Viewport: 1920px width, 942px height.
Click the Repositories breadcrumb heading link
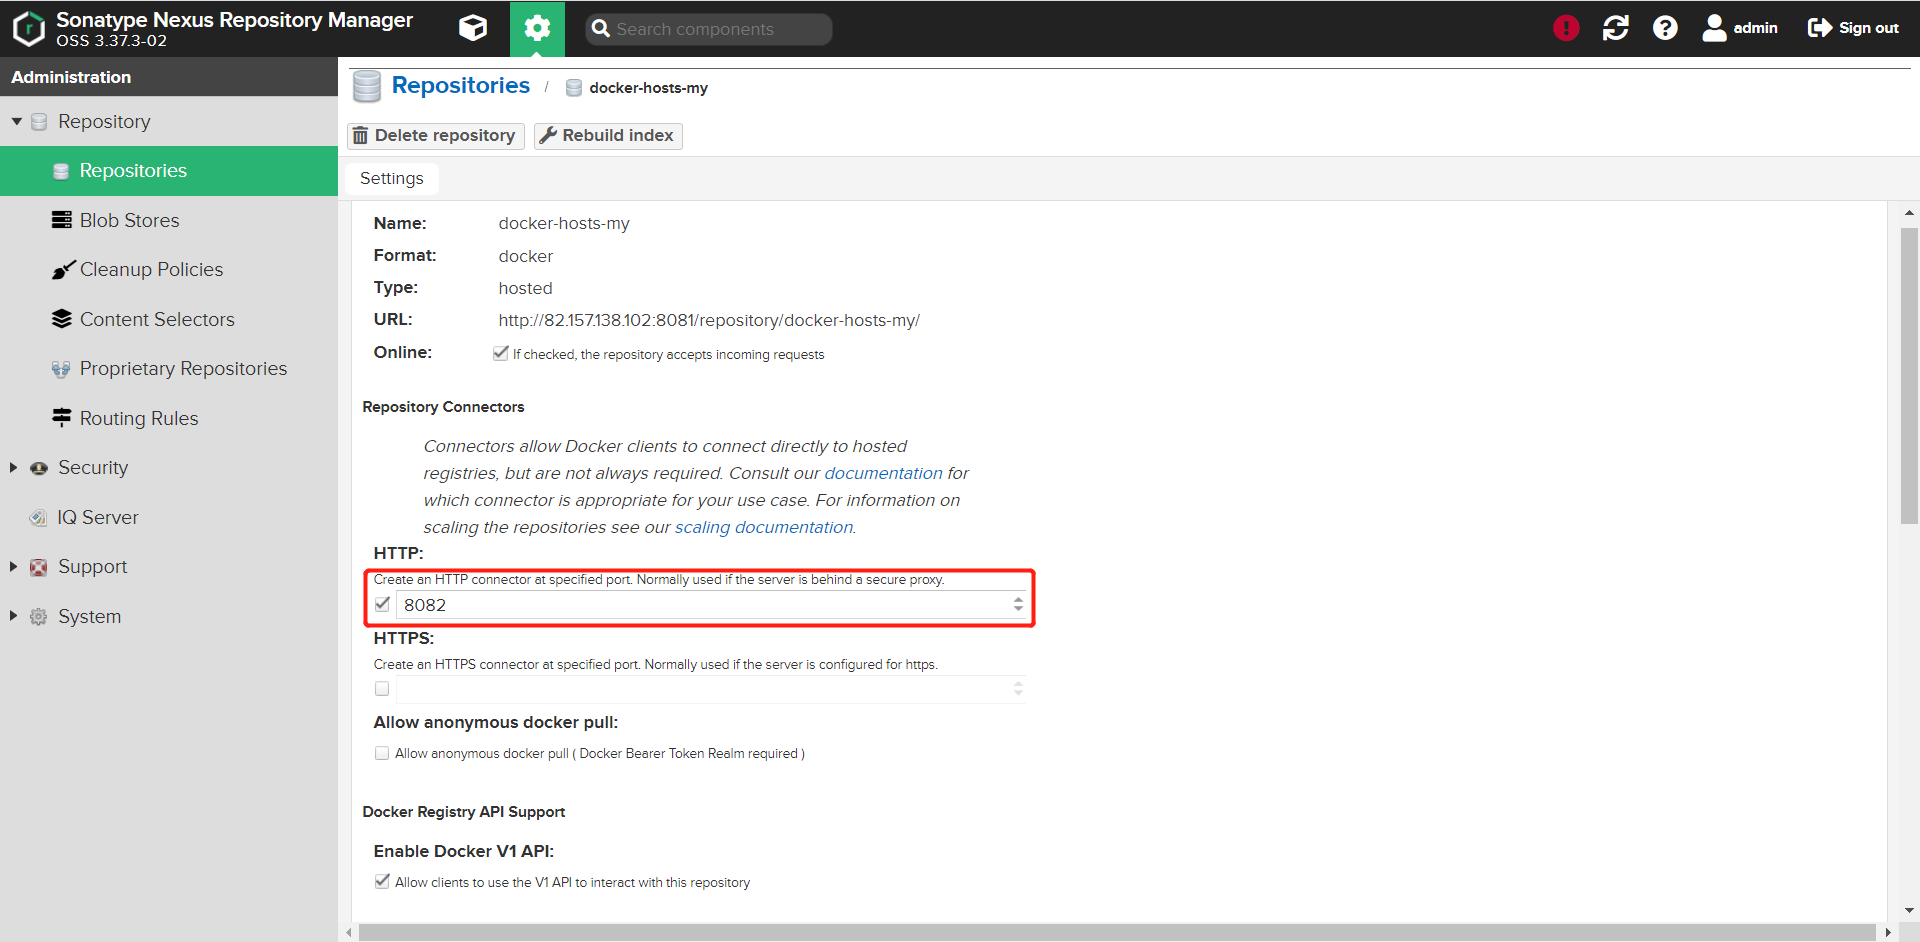pos(460,86)
